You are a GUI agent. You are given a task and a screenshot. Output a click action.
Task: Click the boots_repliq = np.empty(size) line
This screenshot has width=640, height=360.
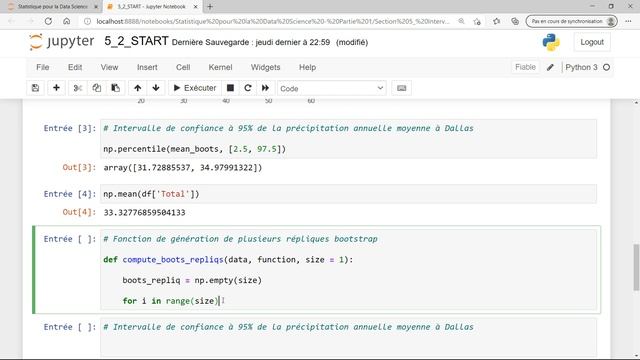pos(192,280)
